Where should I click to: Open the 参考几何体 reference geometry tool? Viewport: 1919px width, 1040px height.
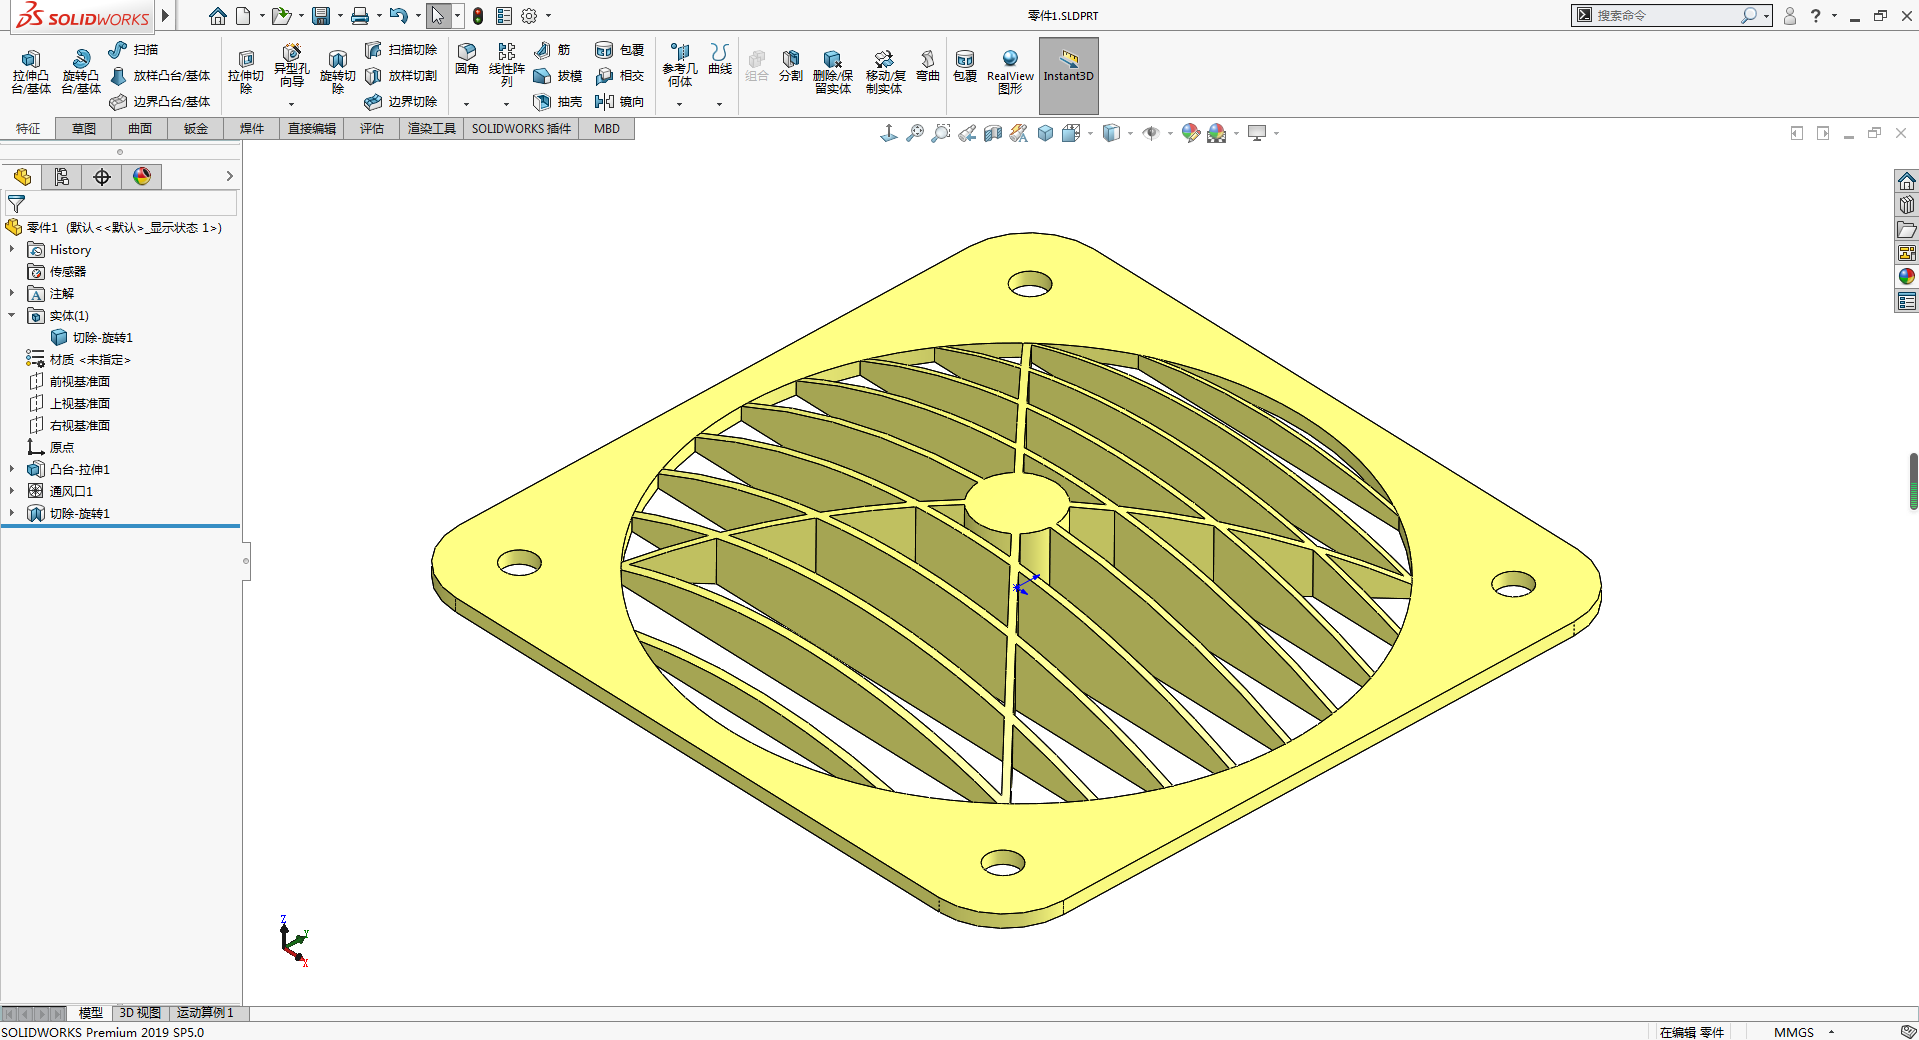click(x=680, y=65)
